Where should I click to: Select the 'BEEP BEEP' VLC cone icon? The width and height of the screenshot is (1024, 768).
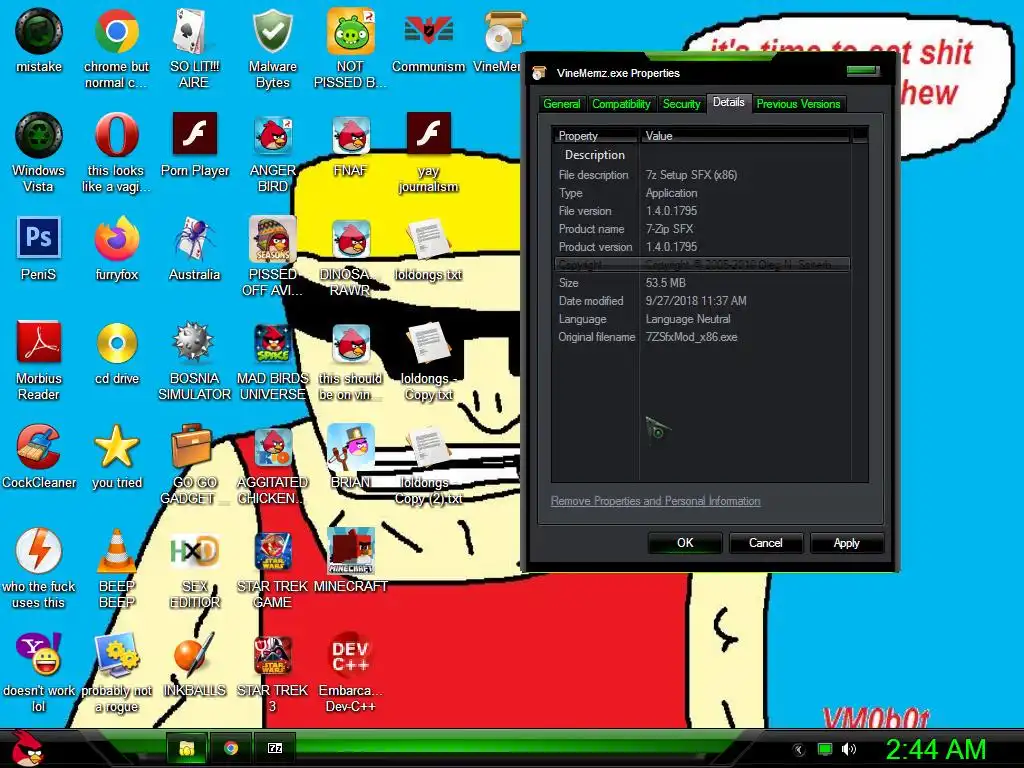click(x=116, y=569)
